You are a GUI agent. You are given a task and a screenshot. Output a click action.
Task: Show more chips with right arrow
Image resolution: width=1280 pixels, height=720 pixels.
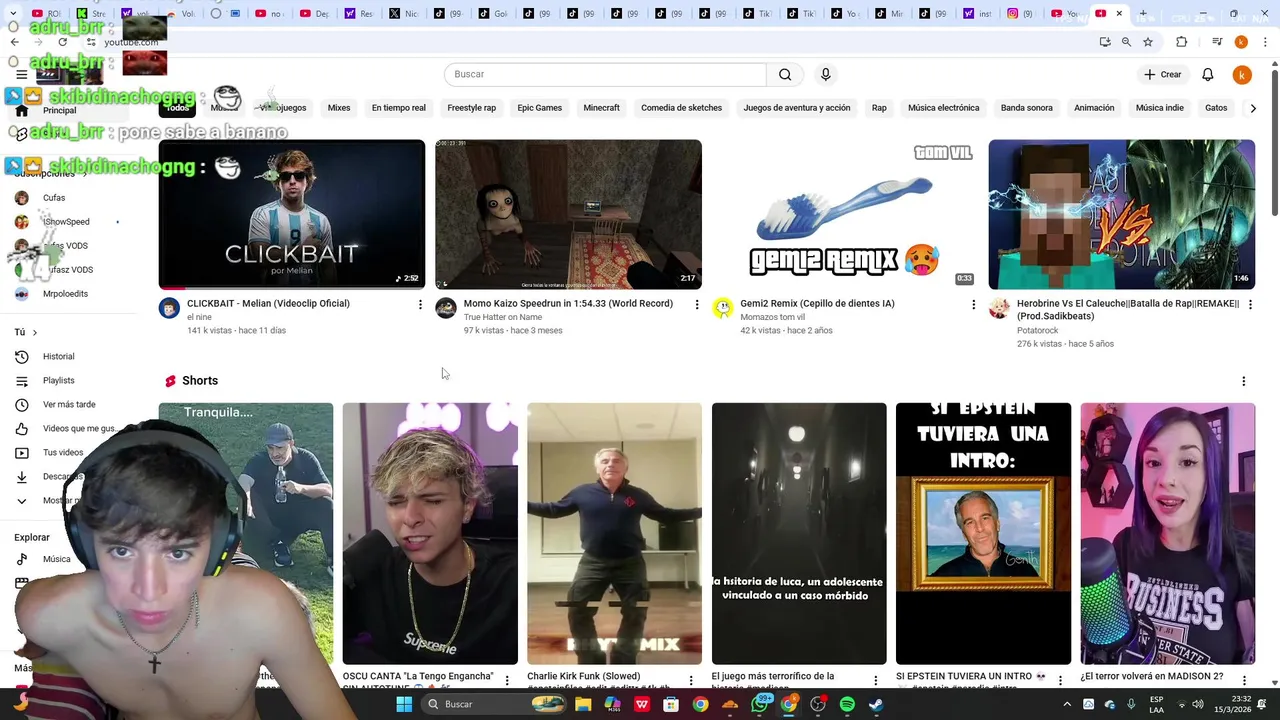click(1253, 108)
